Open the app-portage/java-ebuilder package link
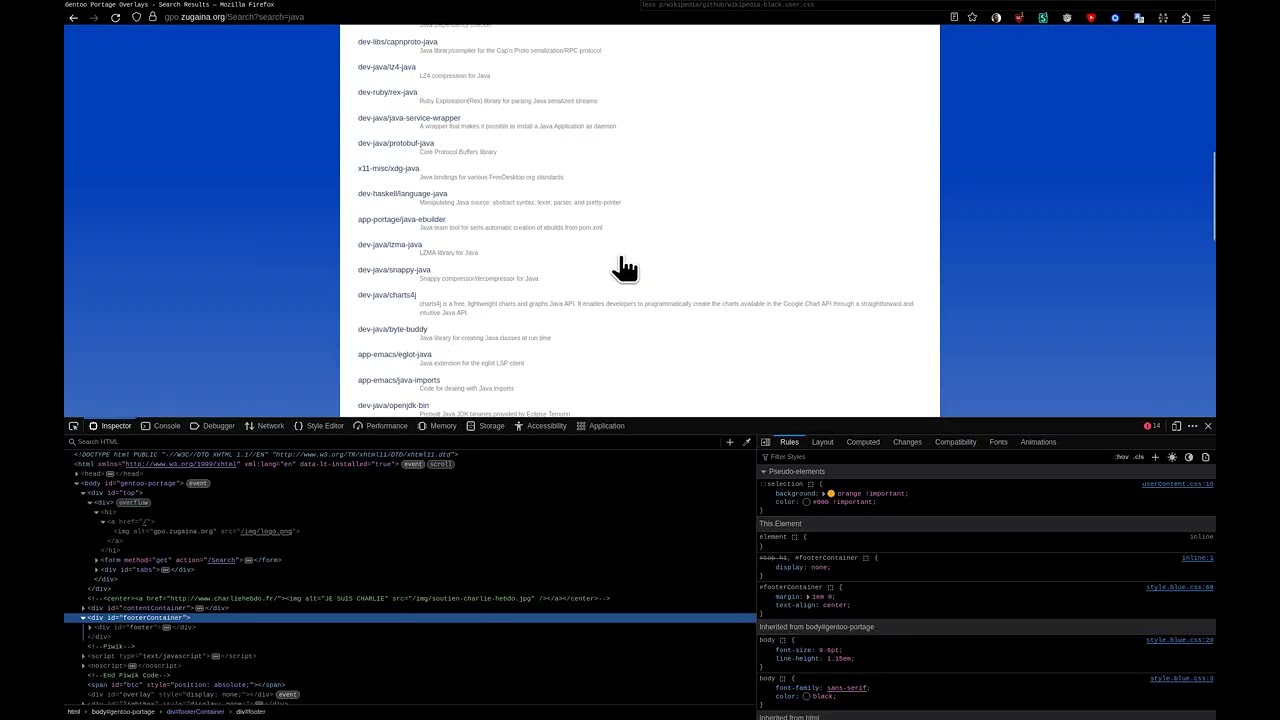Screen dimensions: 1280x720 [402, 219]
